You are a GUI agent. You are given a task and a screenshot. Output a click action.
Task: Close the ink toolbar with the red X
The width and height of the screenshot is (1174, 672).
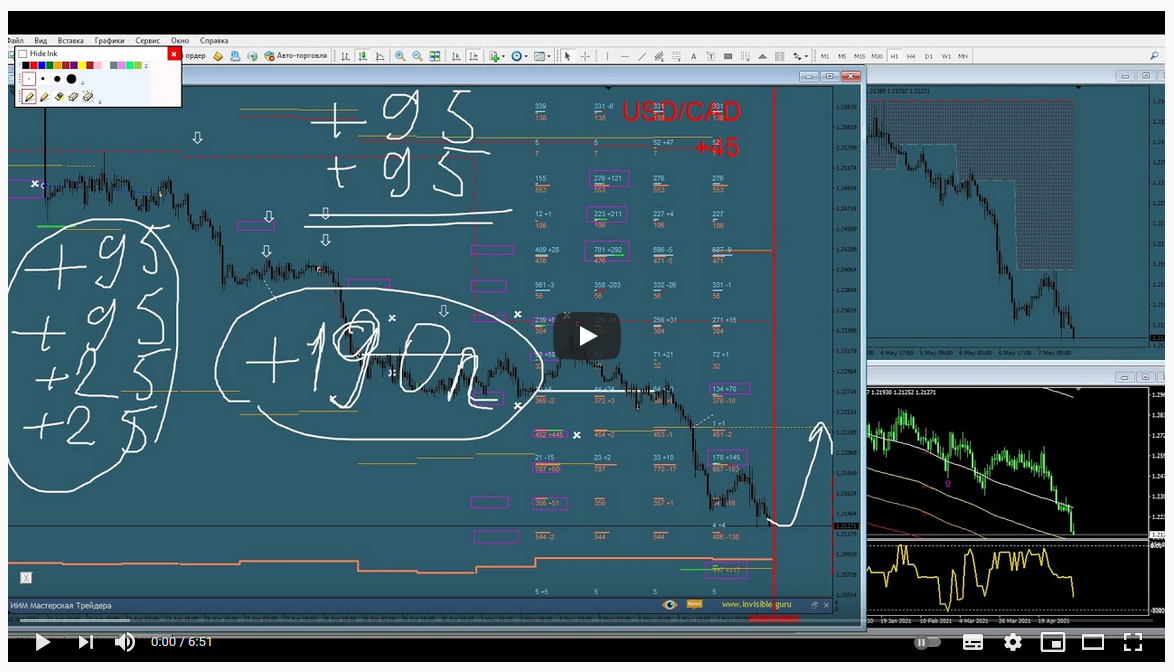(174, 54)
